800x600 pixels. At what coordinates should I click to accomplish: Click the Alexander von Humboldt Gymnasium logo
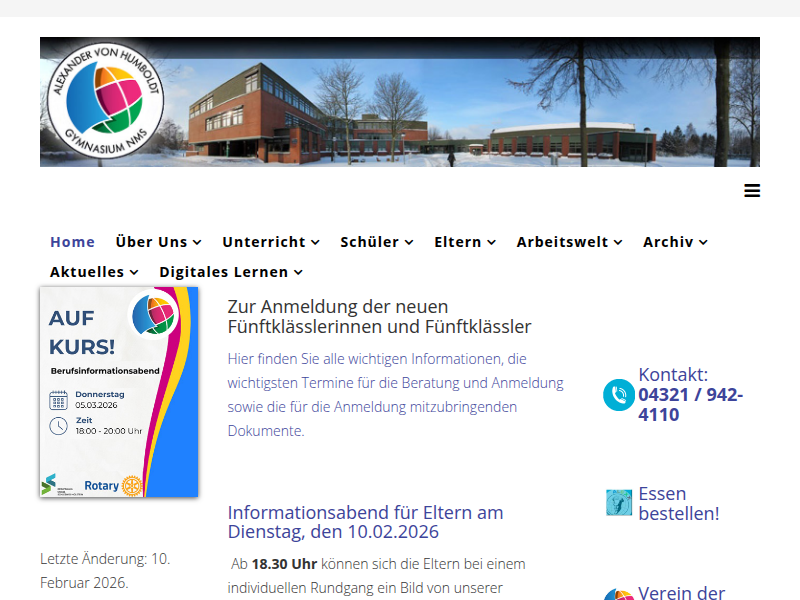click(x=105, y=102)
